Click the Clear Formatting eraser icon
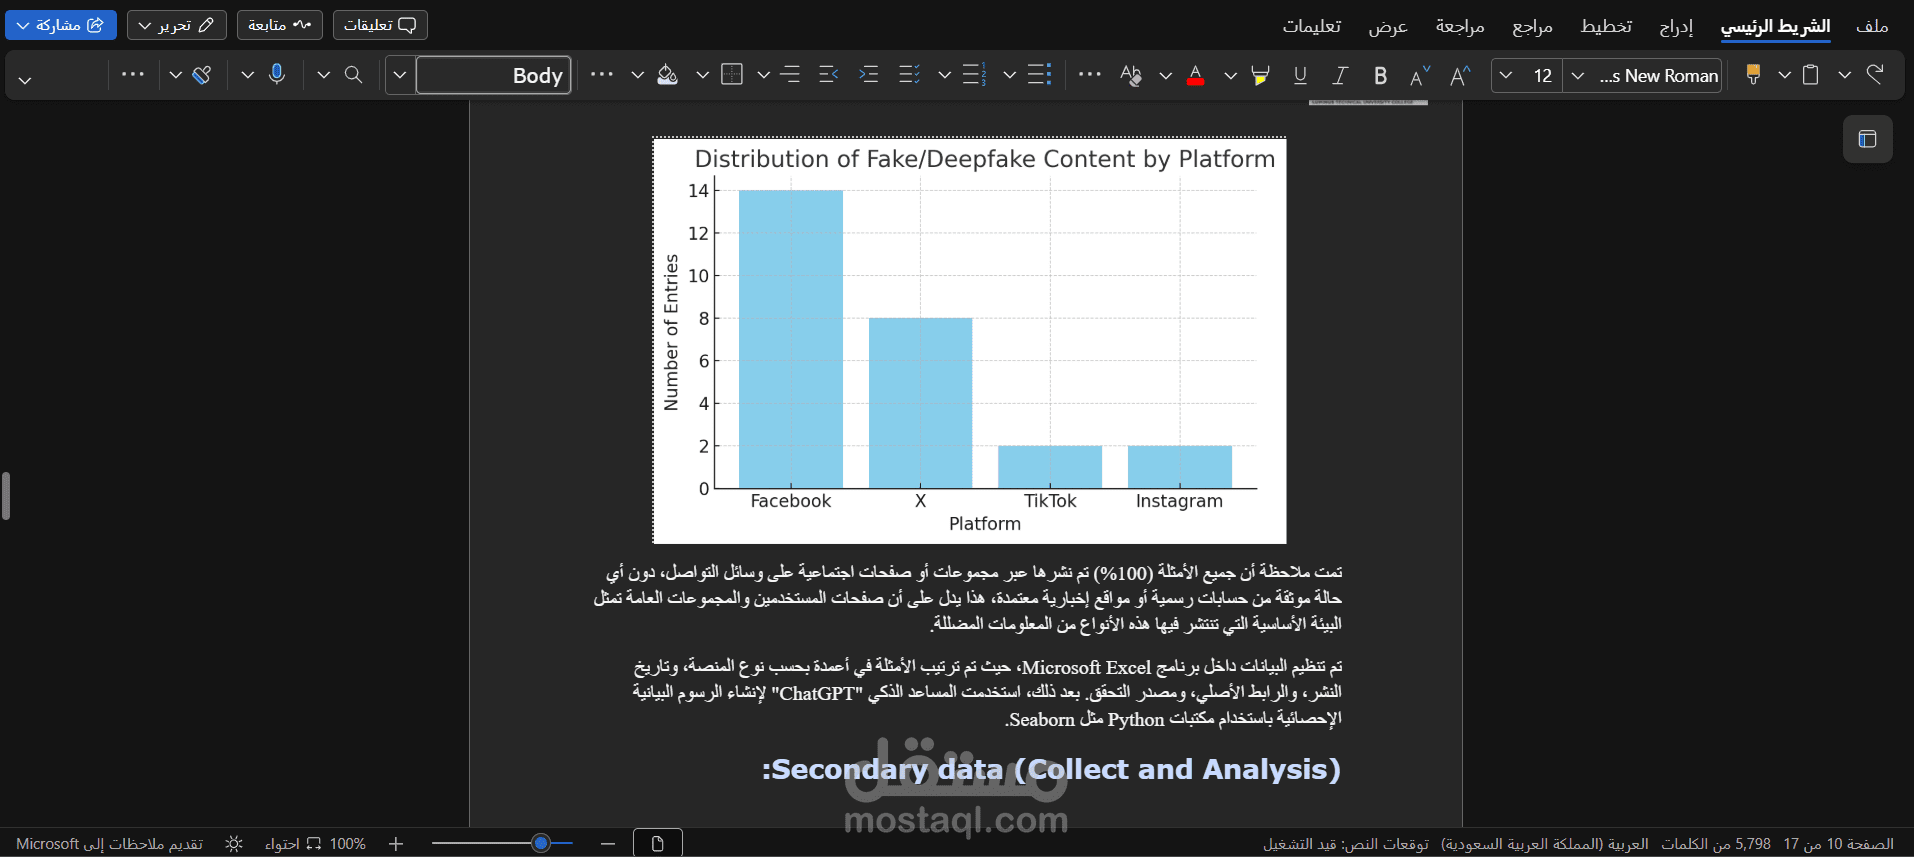 (1131, 75)
